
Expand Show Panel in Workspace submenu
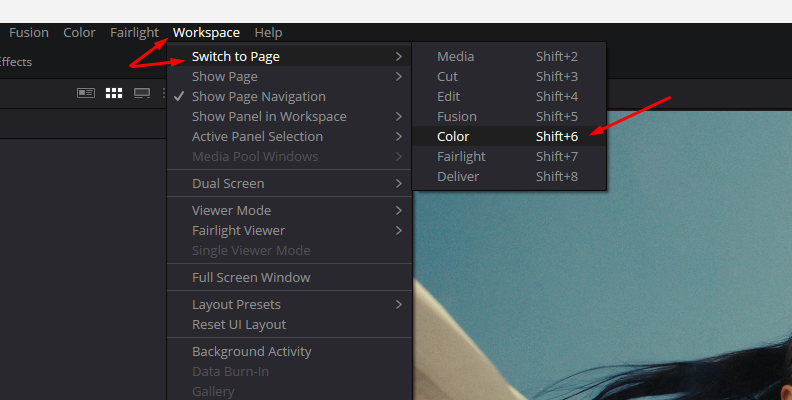tap(289, 117)
